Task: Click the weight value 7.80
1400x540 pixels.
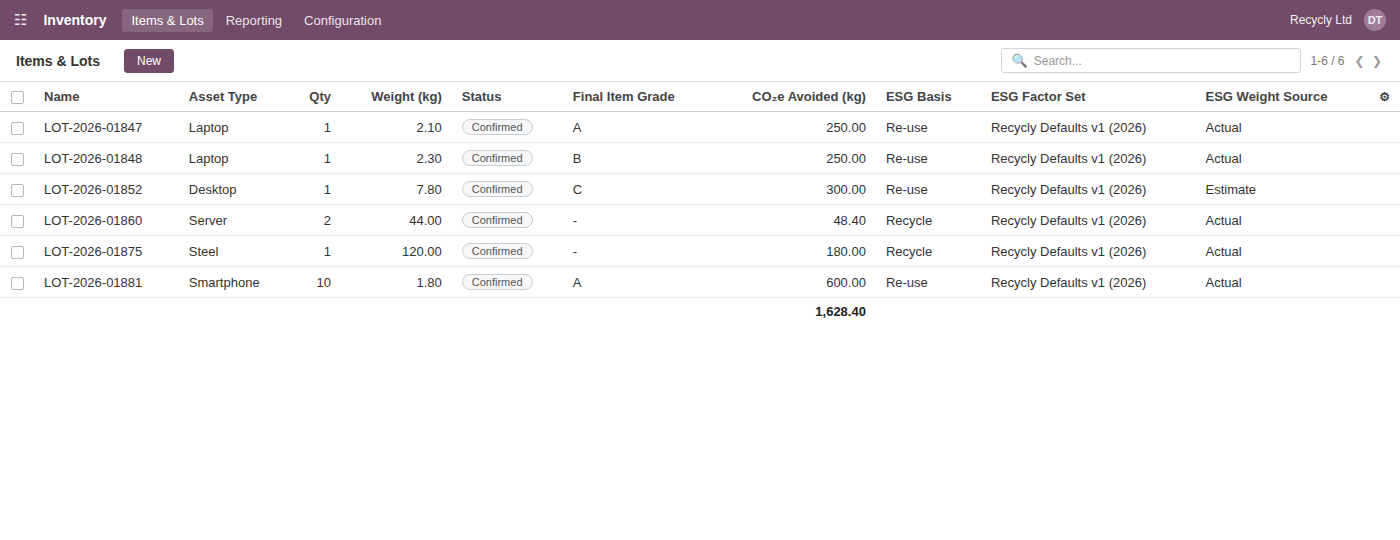Action: [x=429, y=190]
